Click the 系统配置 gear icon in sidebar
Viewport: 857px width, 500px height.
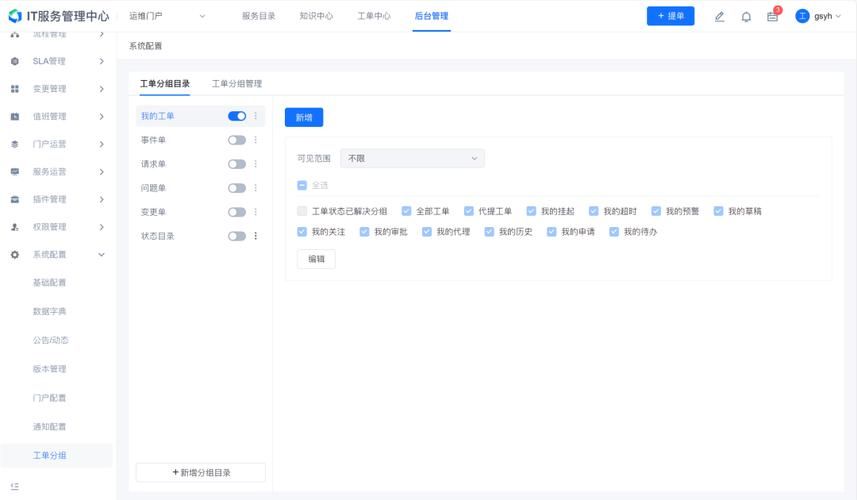click(x=15, y=255)
